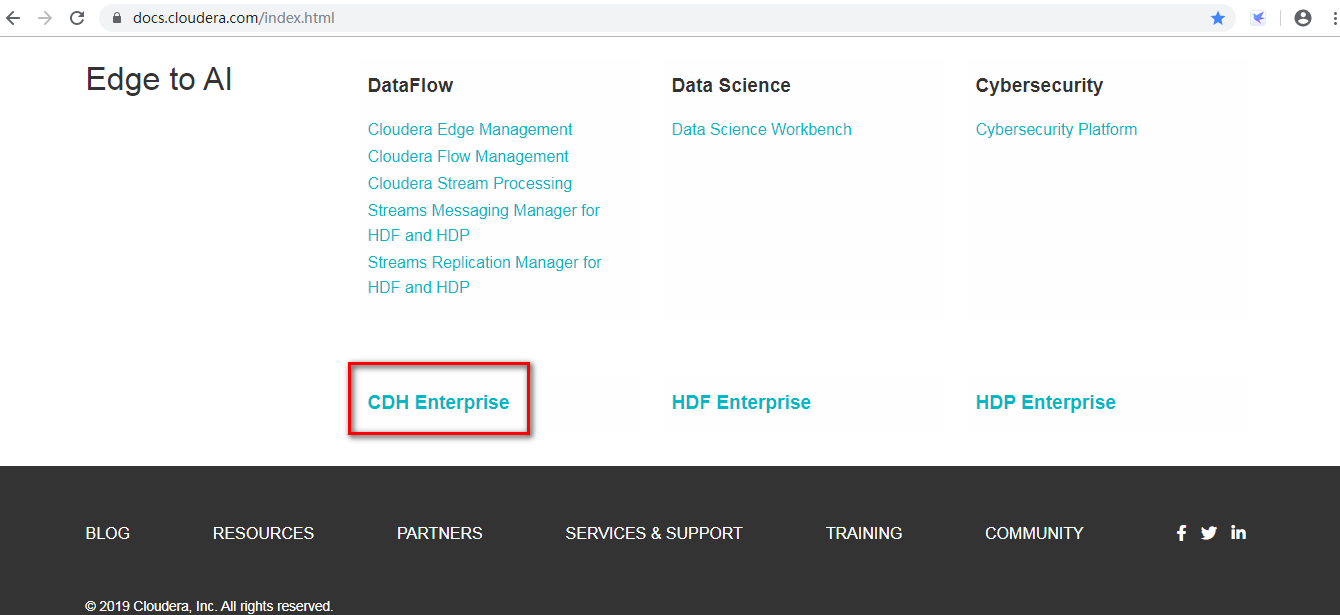
Task: Click the bookmark star in the address bar
Action: click(1217, 17)
